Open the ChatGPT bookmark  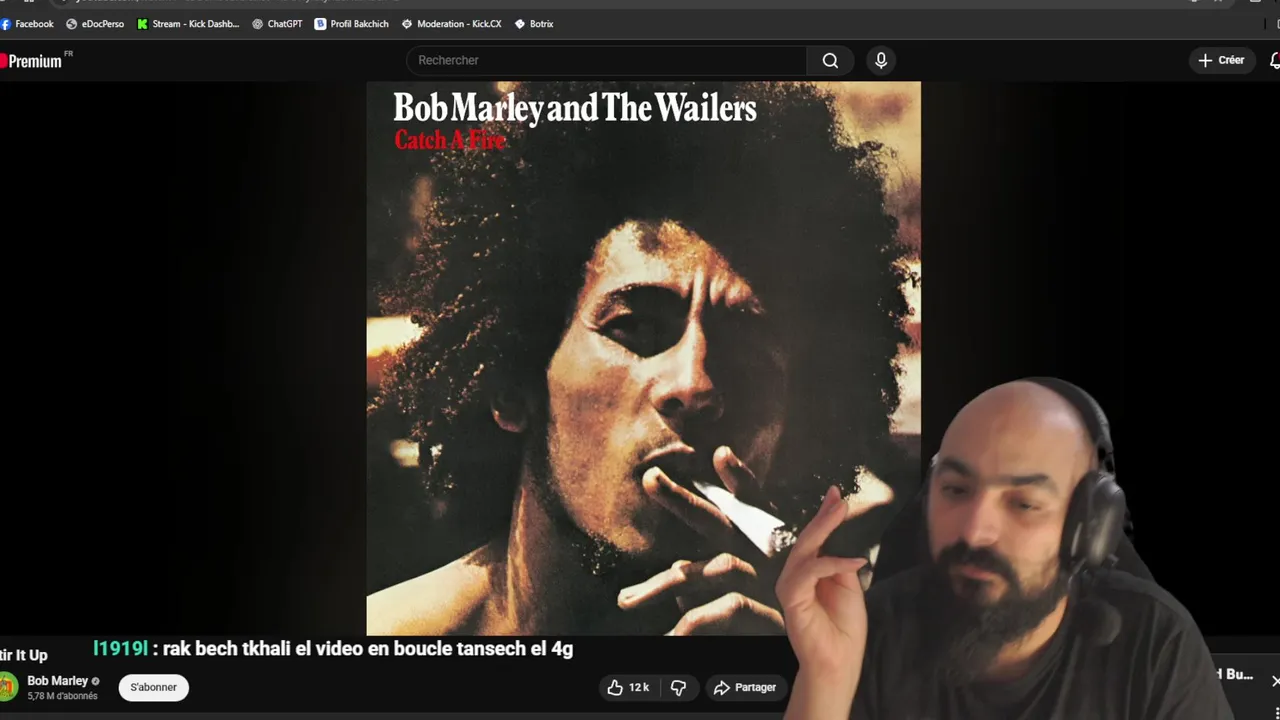tap(277, 24)
